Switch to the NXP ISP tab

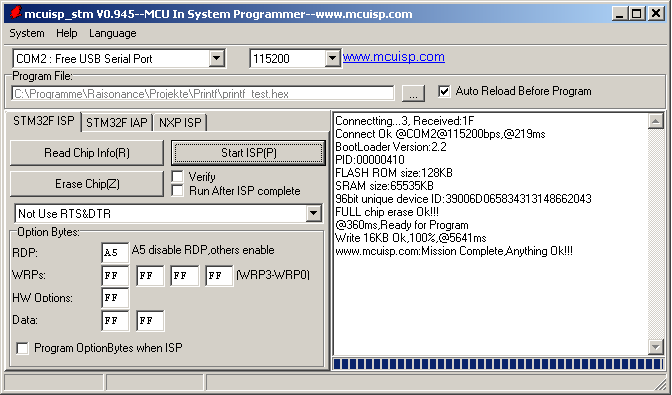click(180, 123)
